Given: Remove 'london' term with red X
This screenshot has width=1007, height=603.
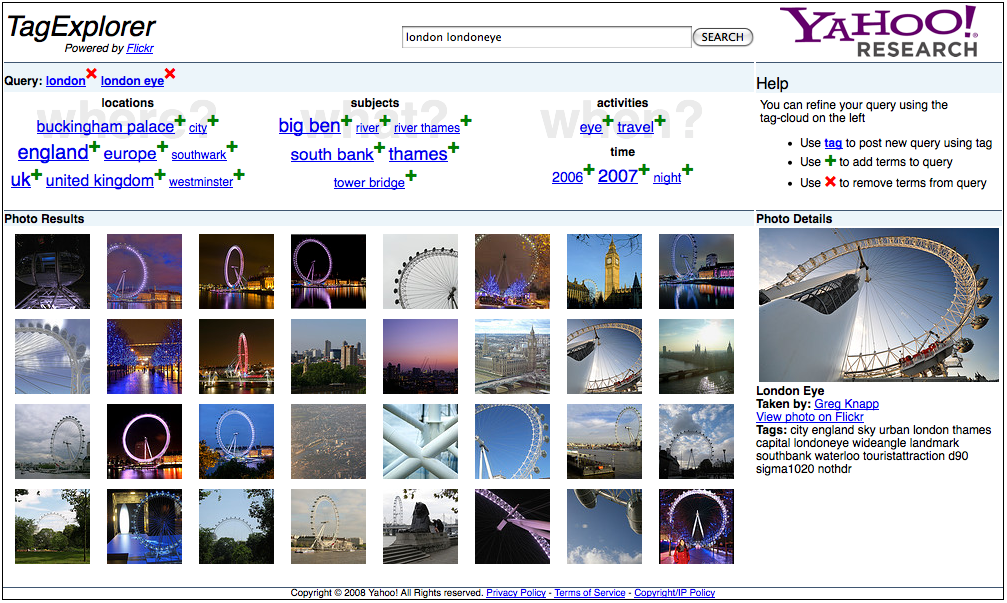Looking at the screenshot, I should coord(92,74).
